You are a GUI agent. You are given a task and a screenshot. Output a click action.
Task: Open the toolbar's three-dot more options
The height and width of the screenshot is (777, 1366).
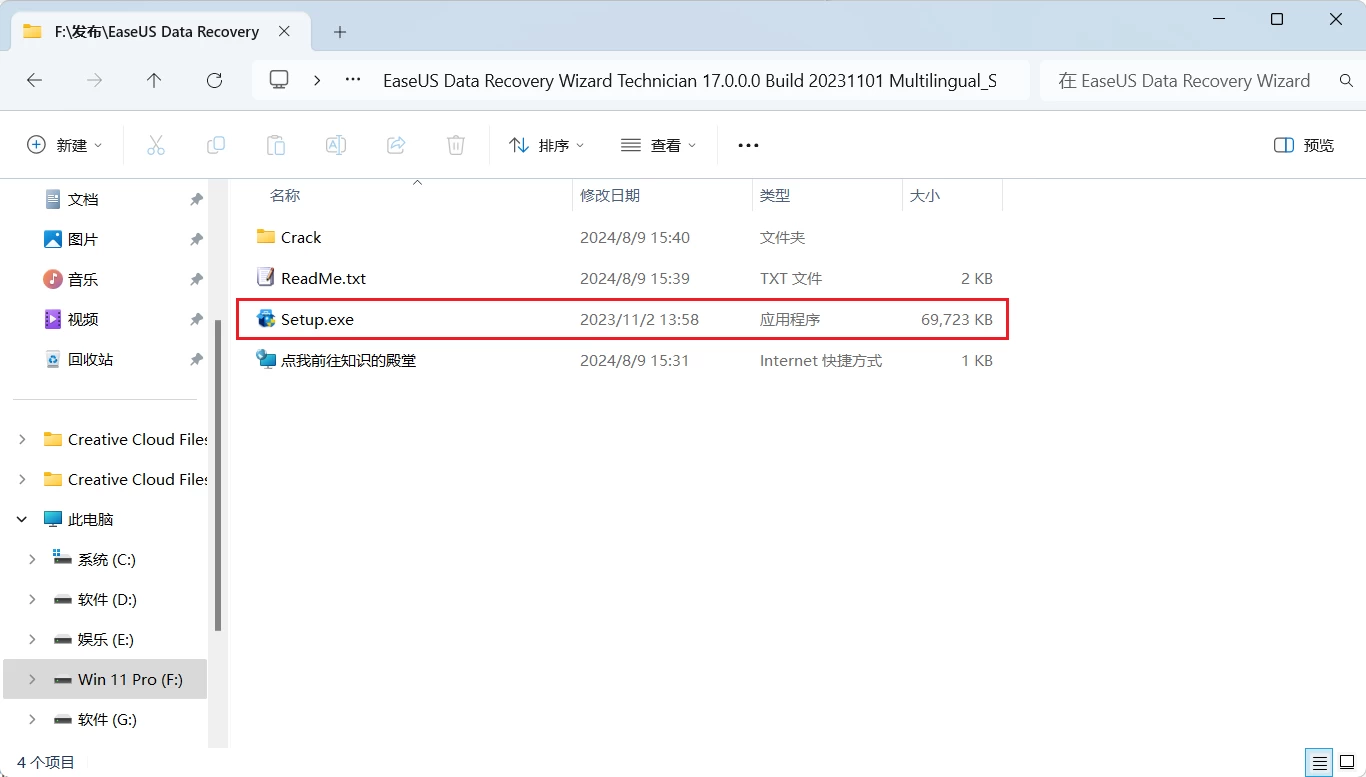coord(748,145)
